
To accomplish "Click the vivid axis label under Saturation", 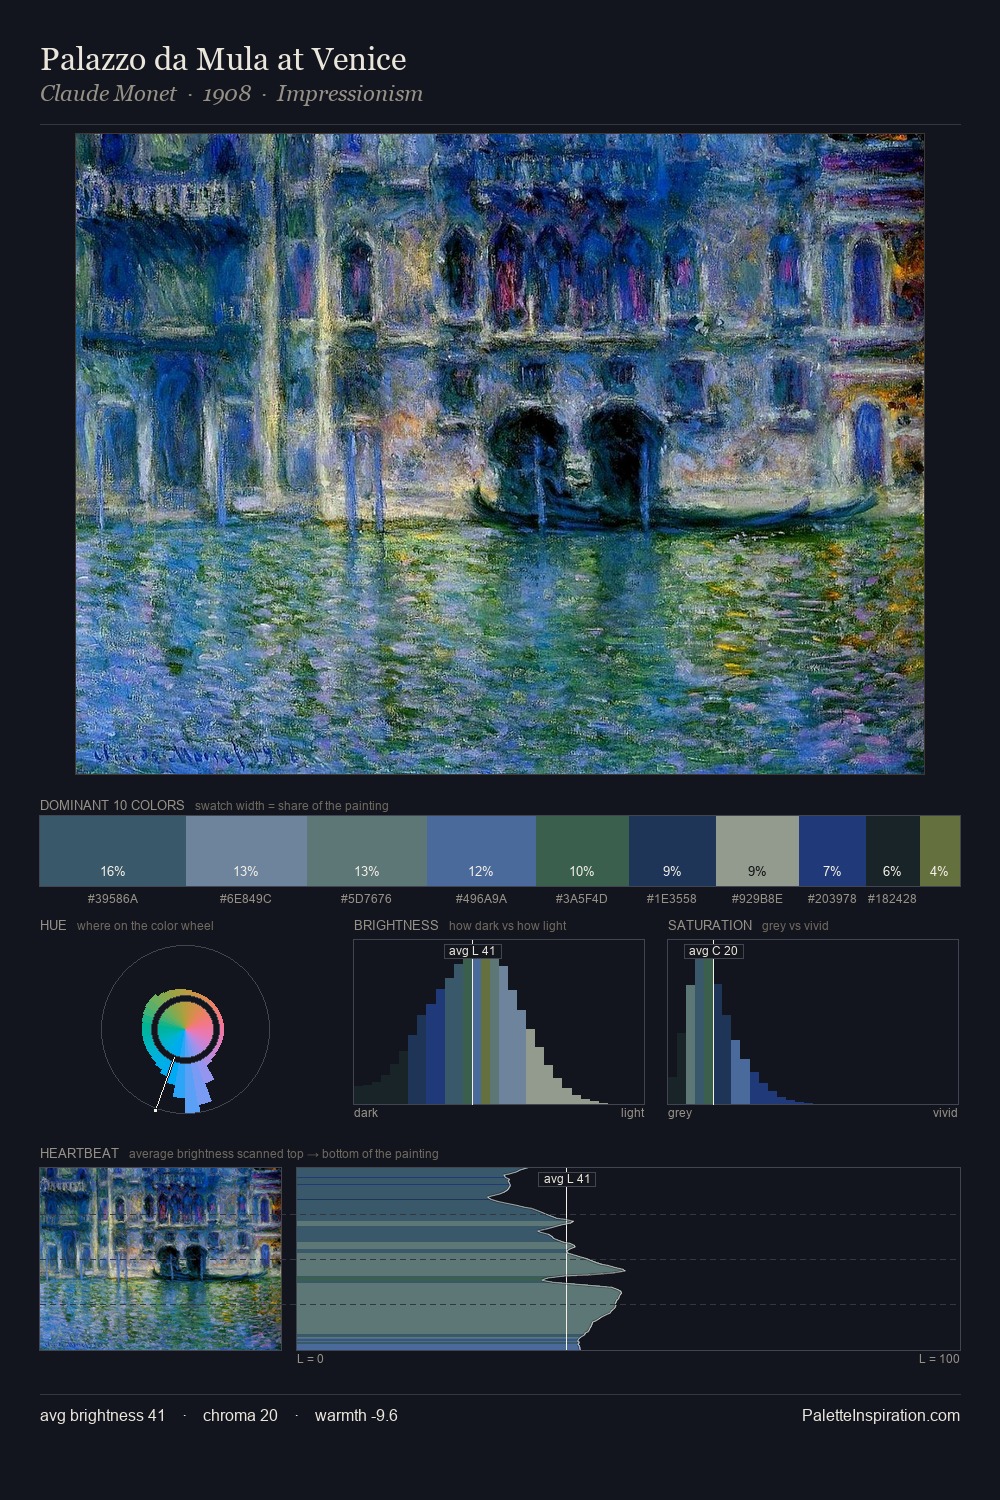I will [x=945, y=1113].
